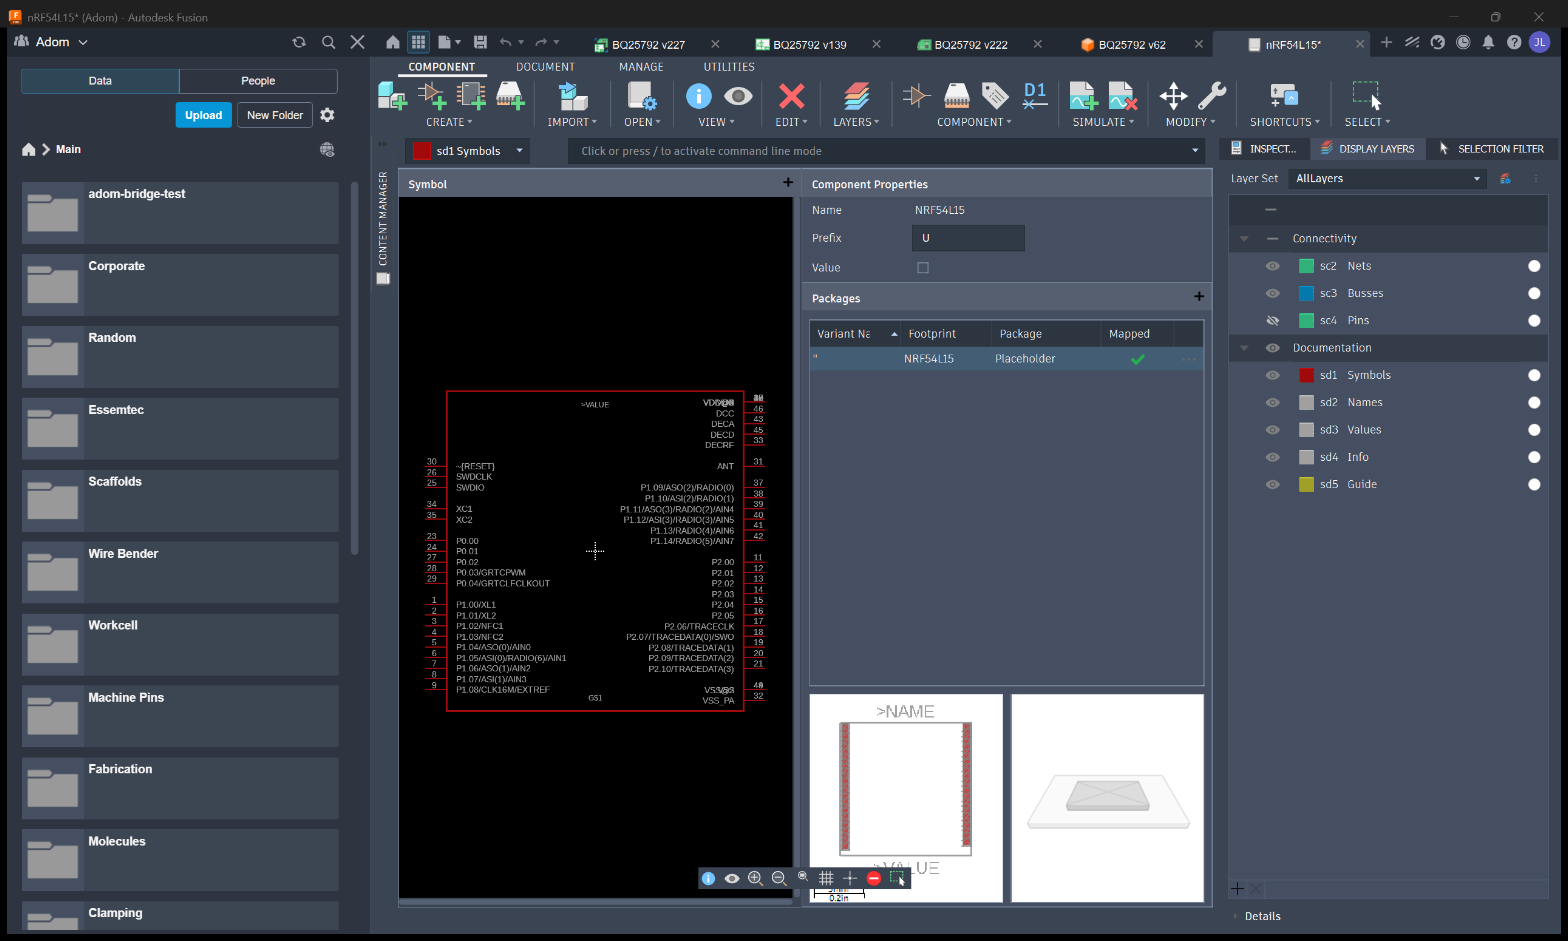Screen dimensions: 1568x941
Task: Click the D1 rename icon in COMPONENT group
Action: pos(1035,96)
